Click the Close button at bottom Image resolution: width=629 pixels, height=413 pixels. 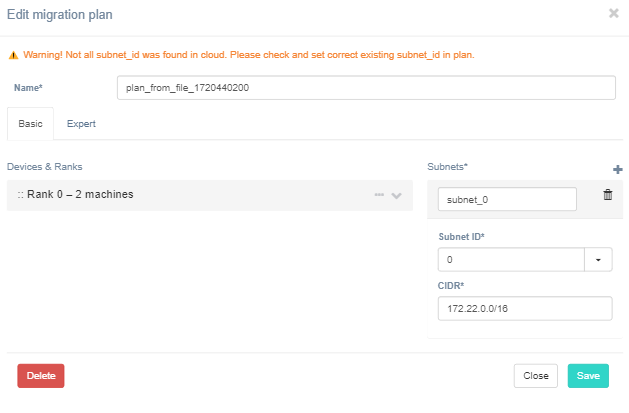tap(535, 376)
